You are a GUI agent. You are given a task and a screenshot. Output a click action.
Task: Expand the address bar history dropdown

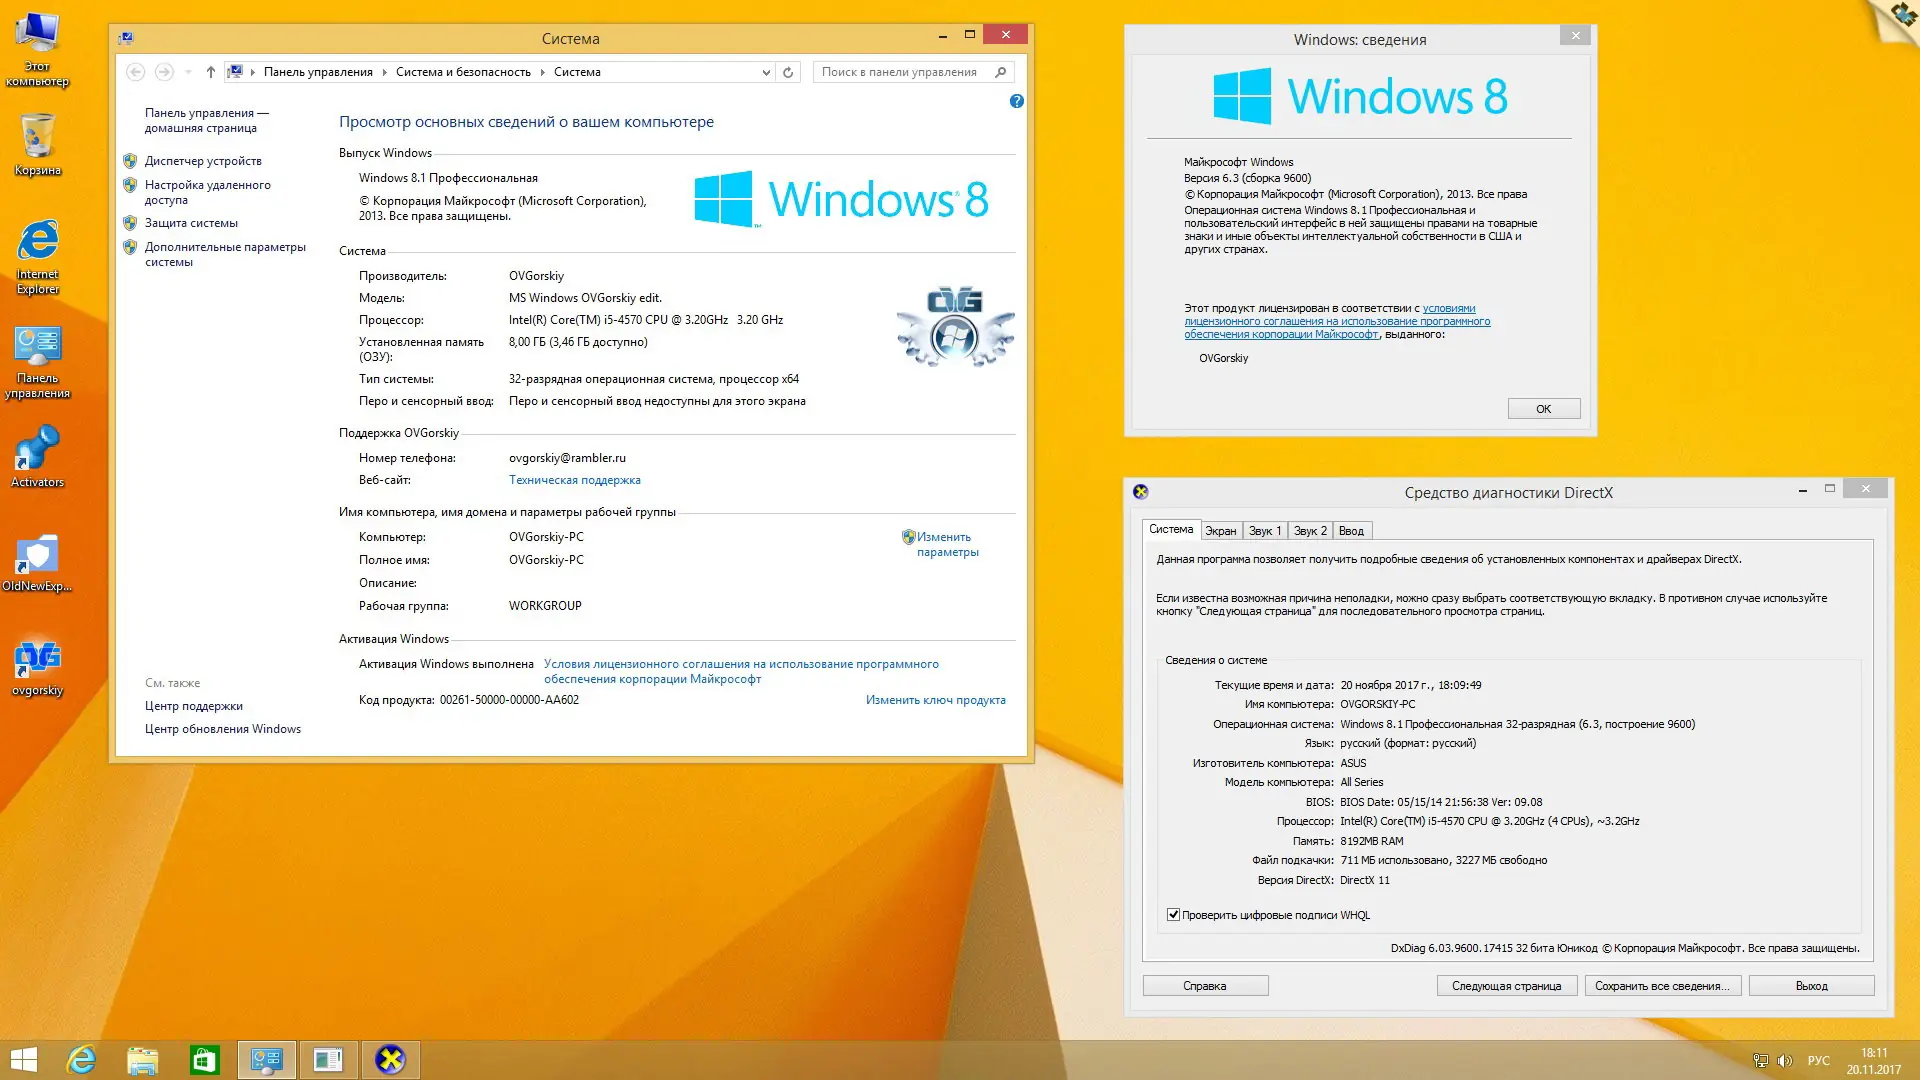pyautogui.click(x=766, y=72)
